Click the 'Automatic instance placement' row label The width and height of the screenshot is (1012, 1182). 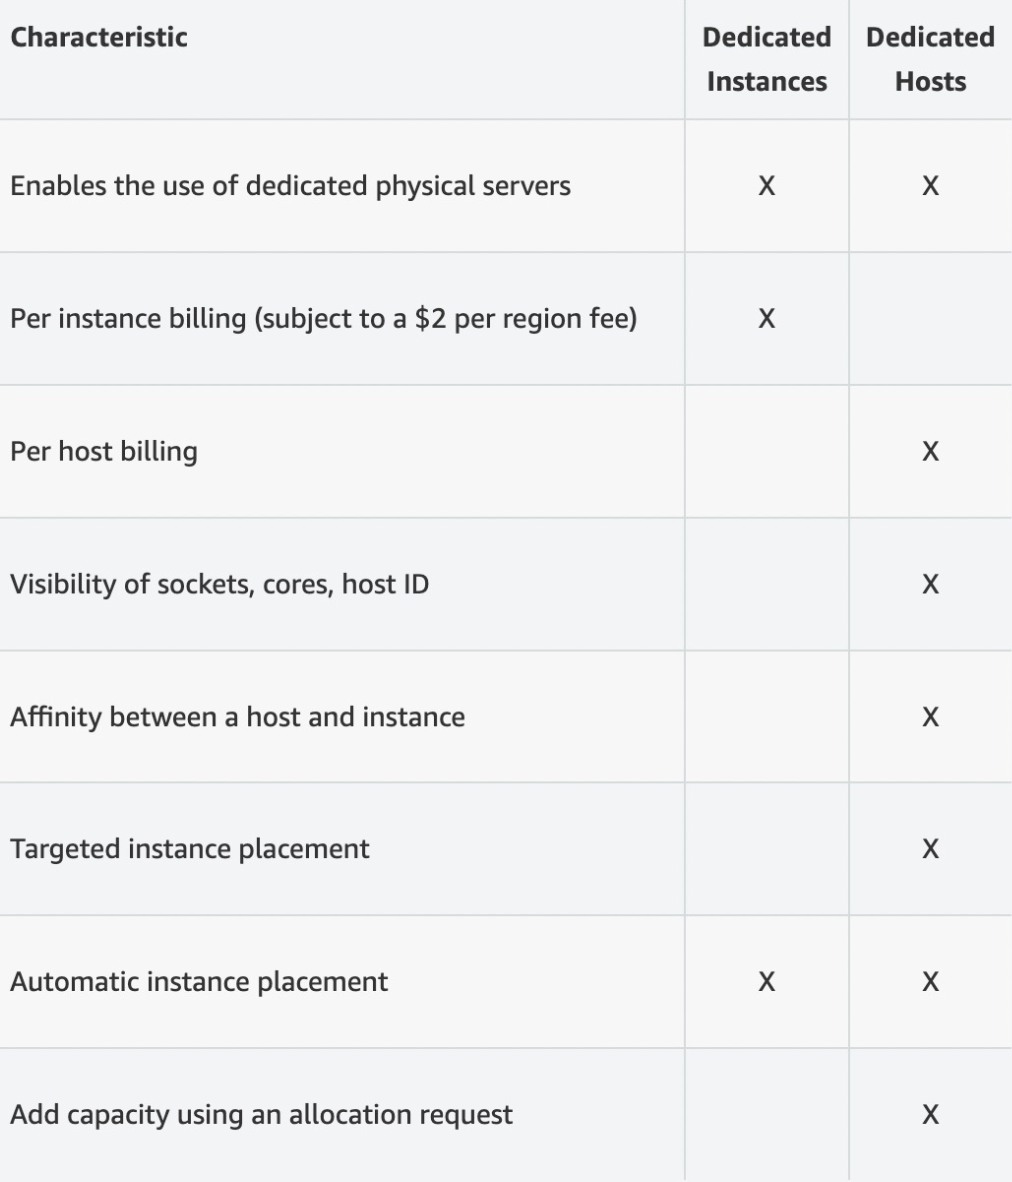(x=199, y=982)
